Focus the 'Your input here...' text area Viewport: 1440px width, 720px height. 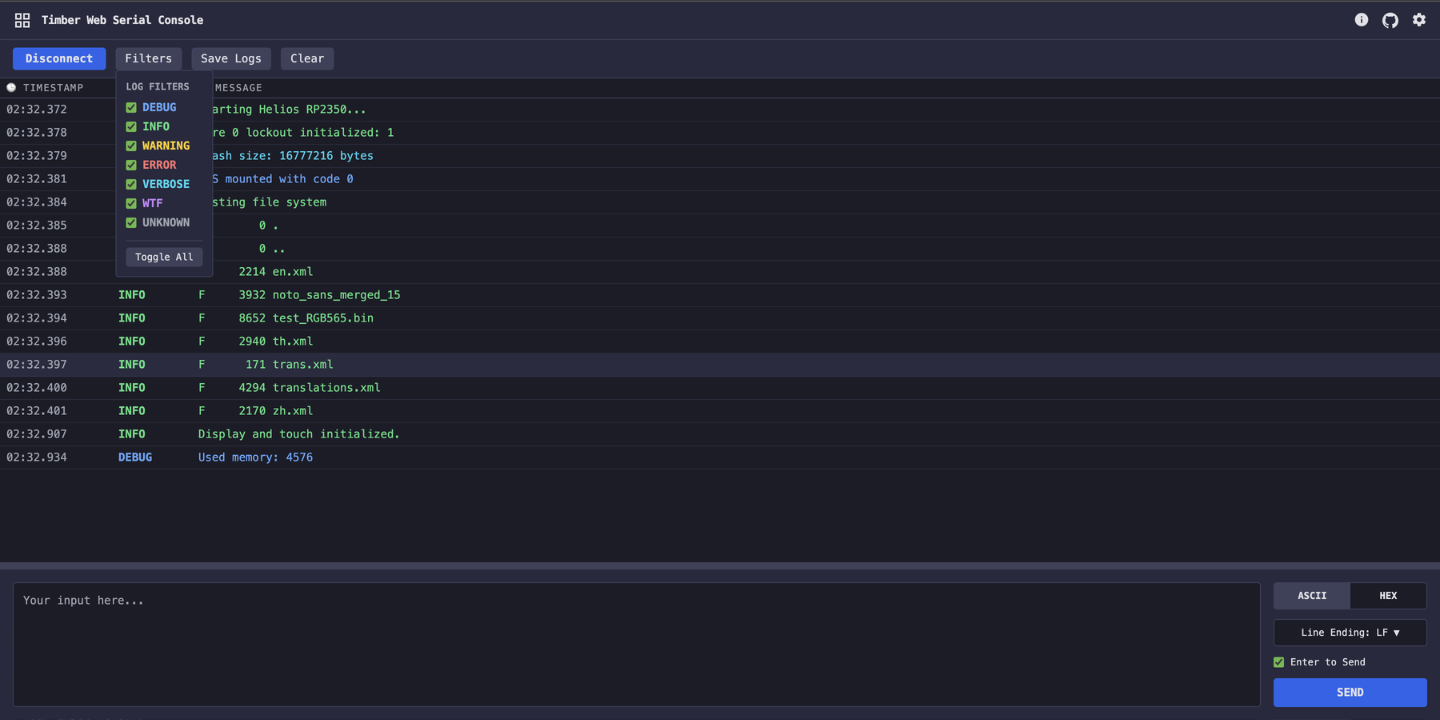[x=636, y=644]
